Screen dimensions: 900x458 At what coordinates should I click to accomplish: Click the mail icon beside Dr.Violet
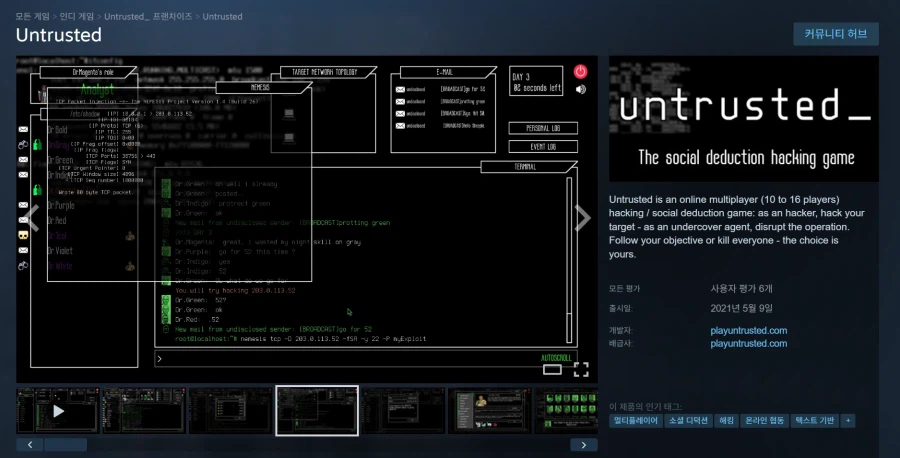23,250
